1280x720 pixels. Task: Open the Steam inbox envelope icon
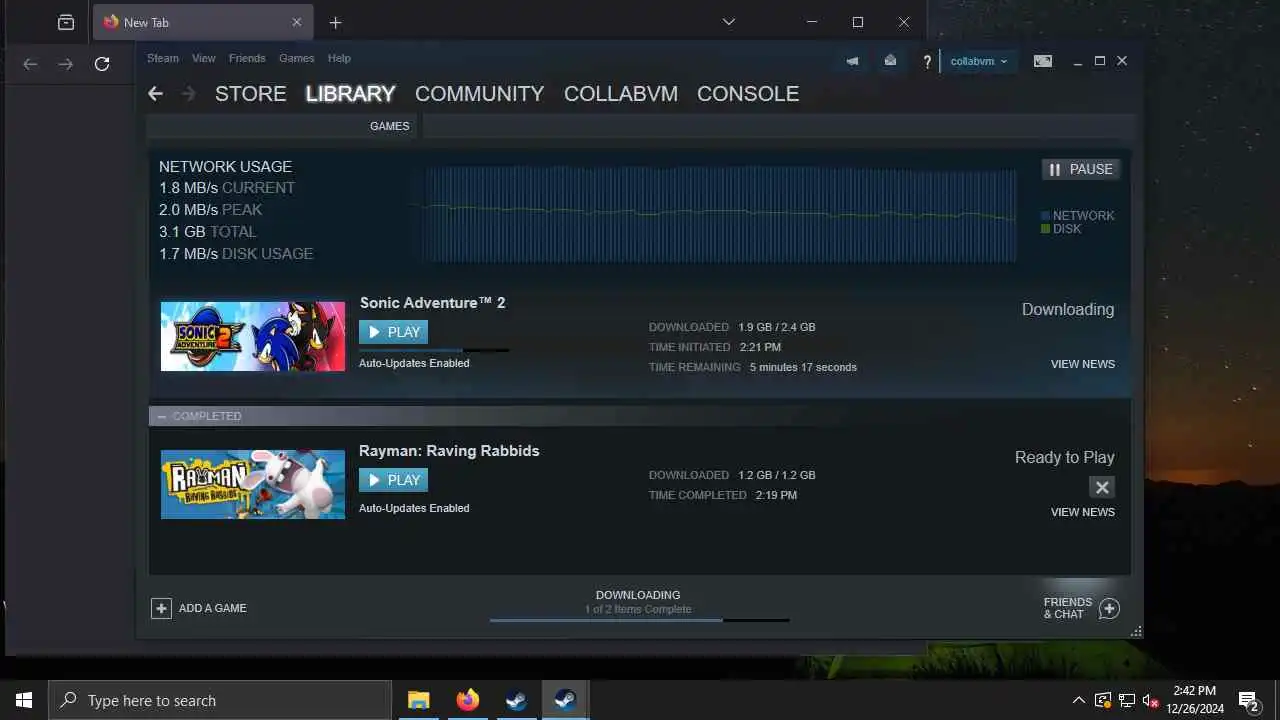point(890,61)
